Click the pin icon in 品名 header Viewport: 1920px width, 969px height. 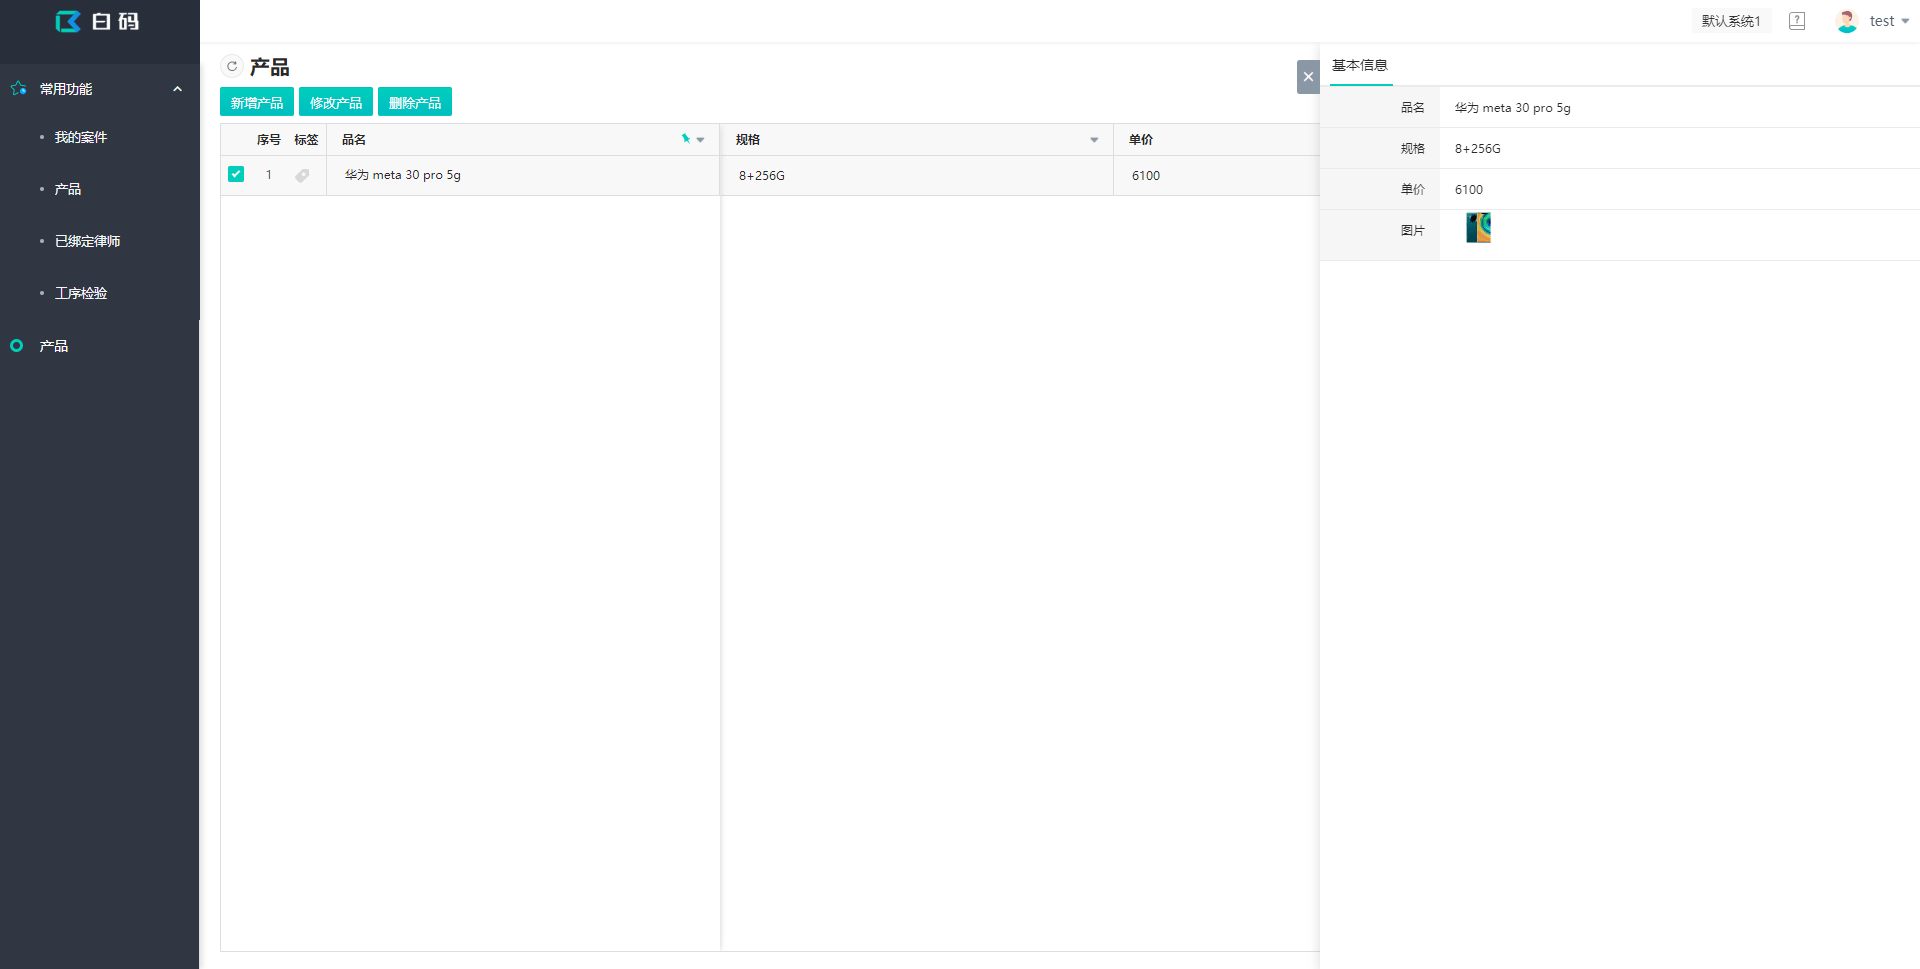point(686,139)
